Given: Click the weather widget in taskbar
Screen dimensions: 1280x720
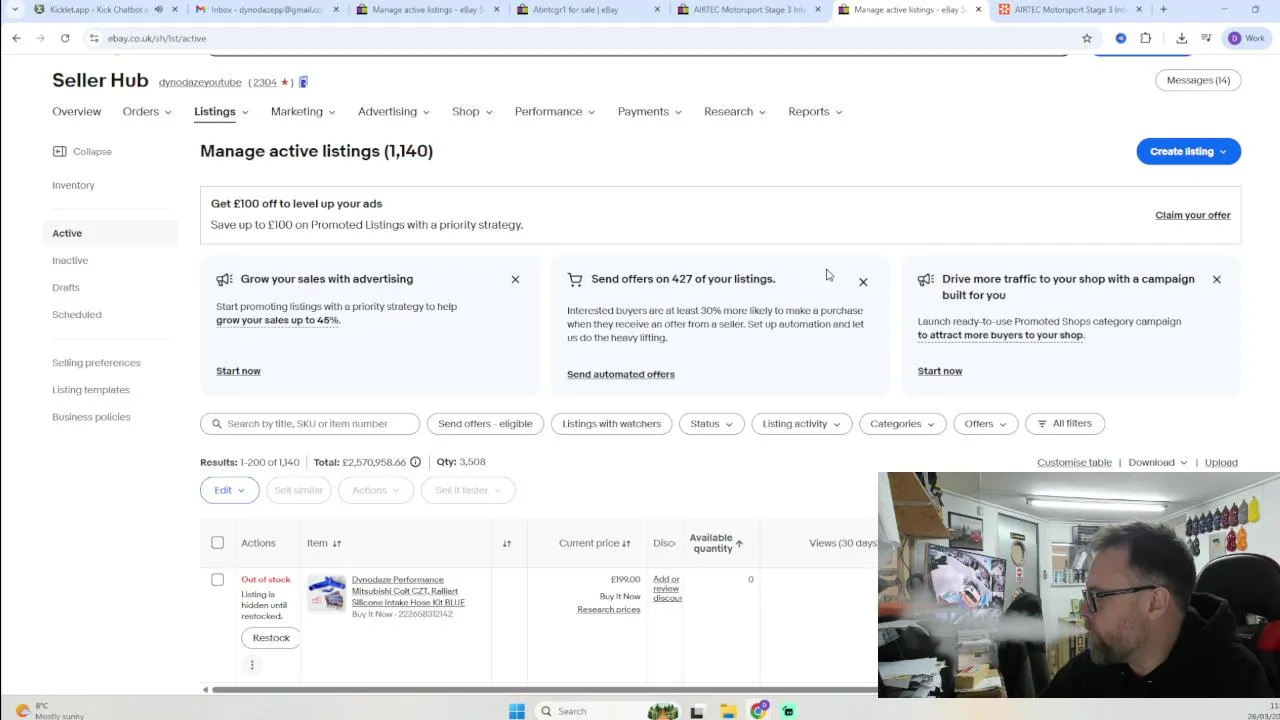Looking at the screenshot, I should coord(50,711).
